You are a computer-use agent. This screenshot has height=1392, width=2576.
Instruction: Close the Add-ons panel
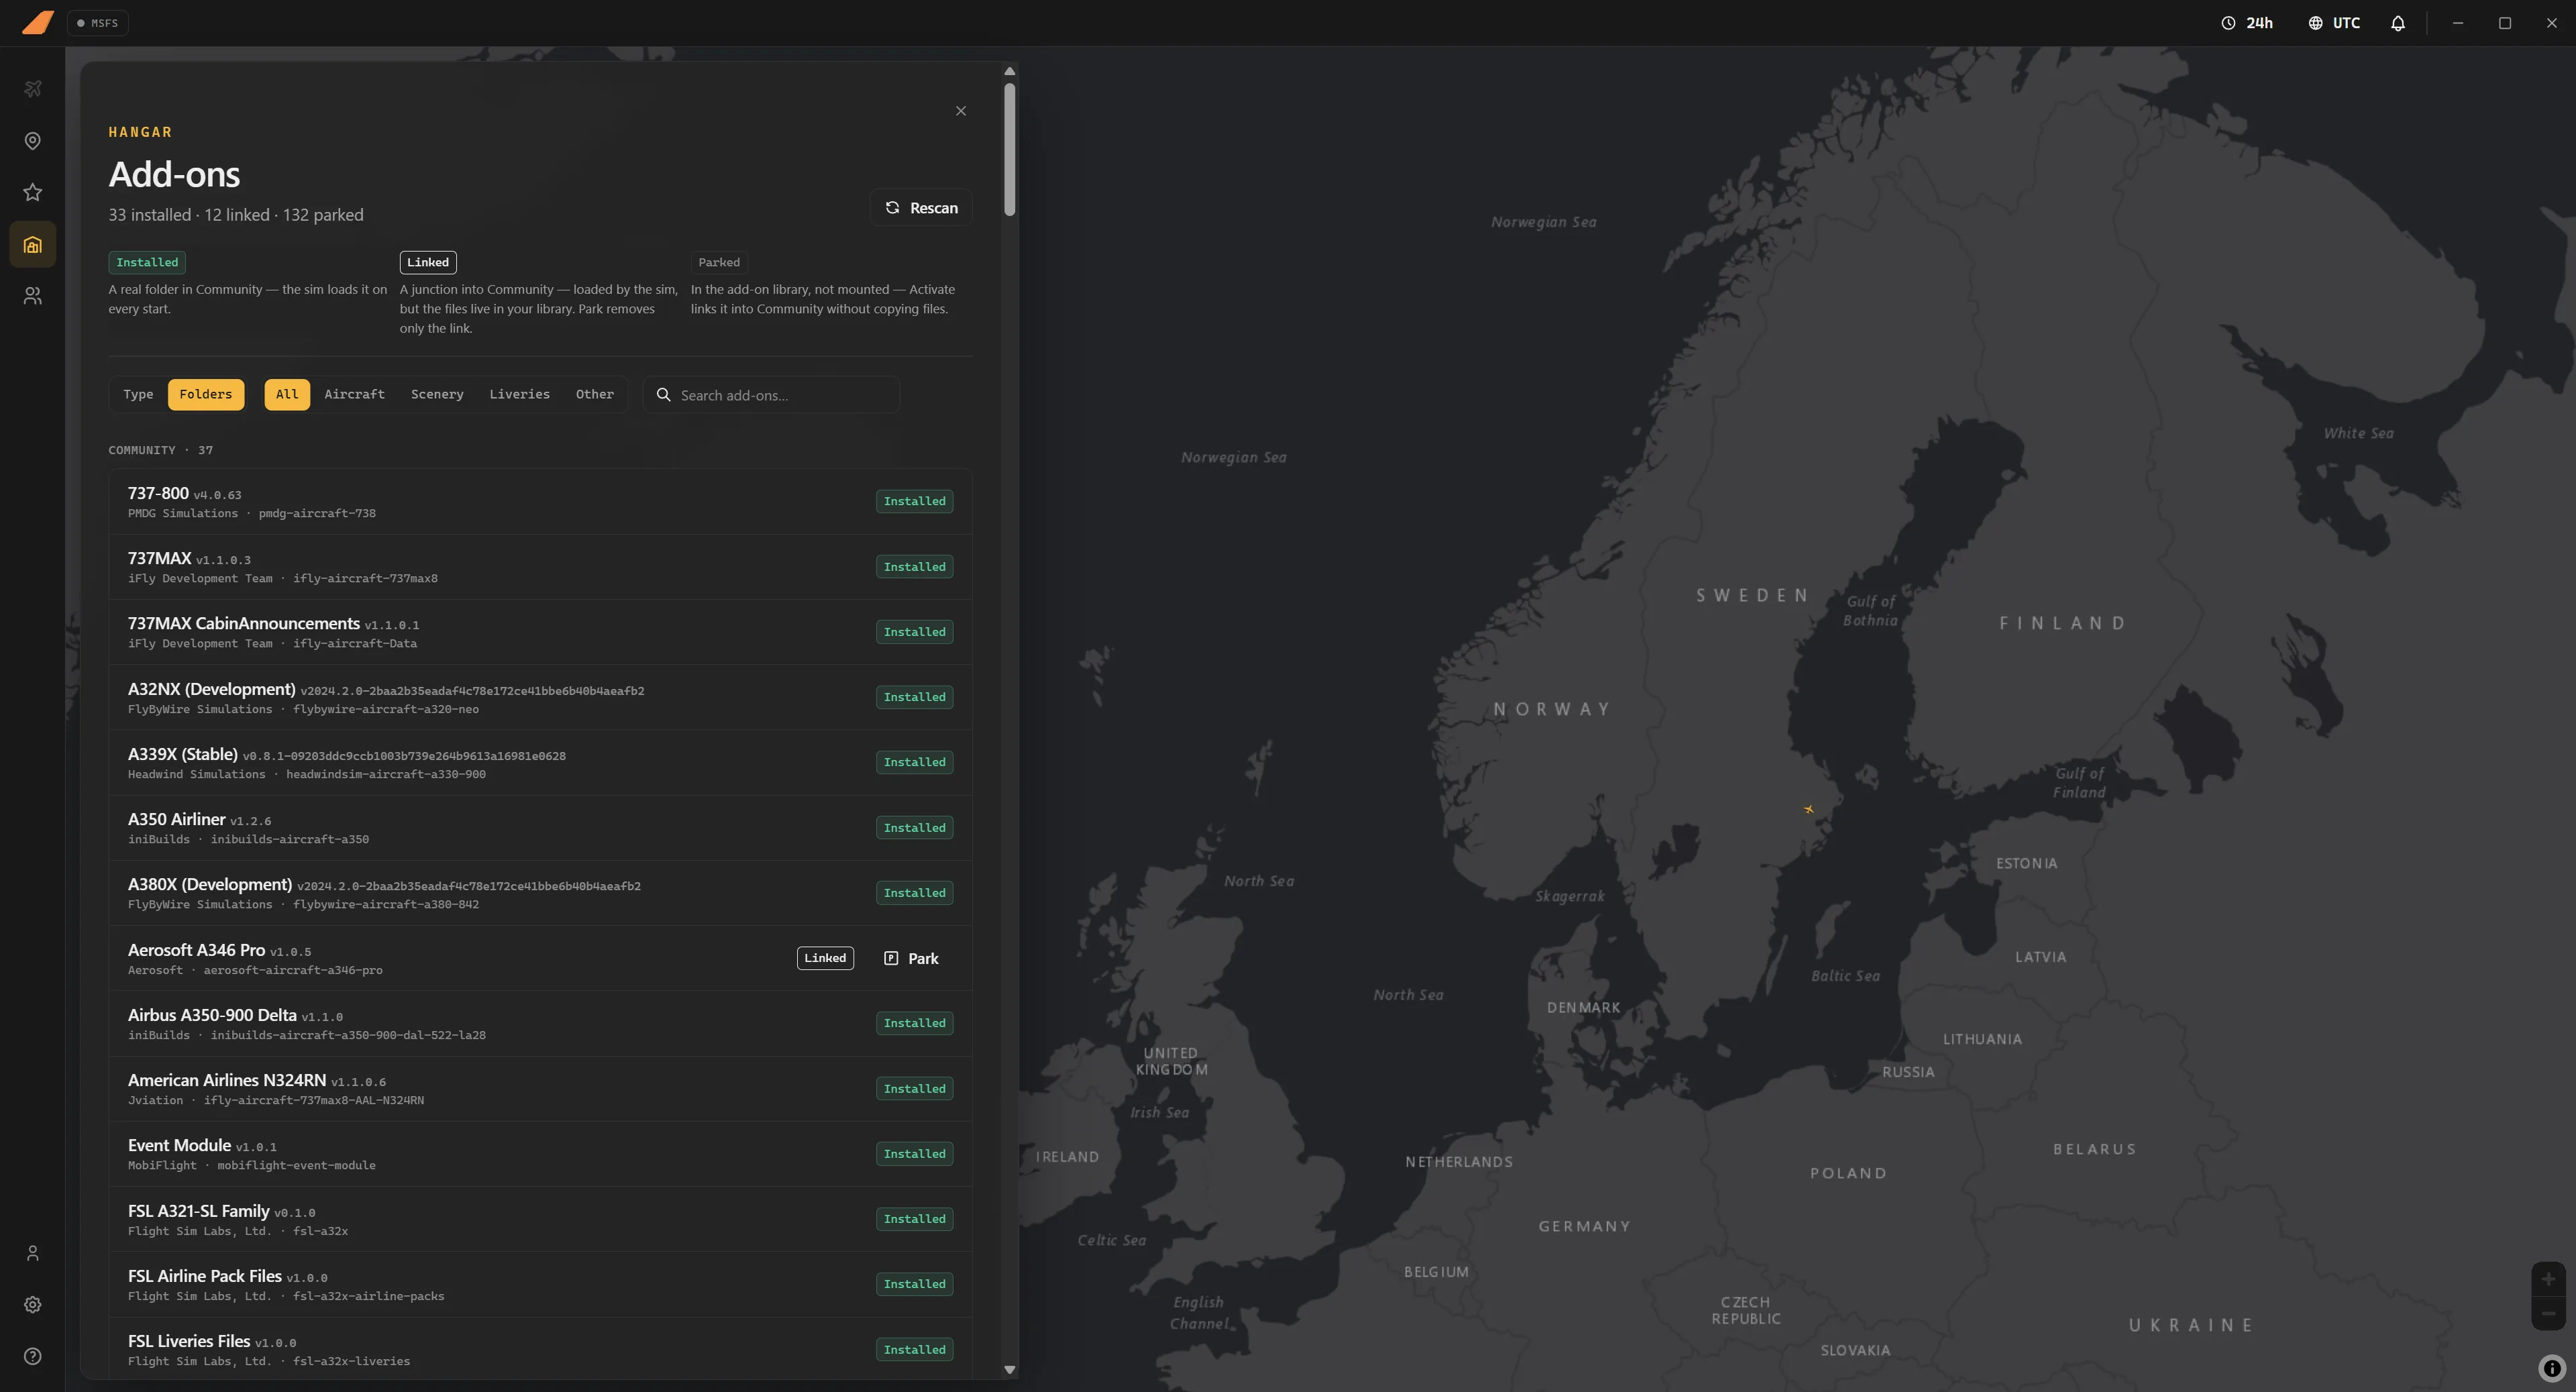tap(961, 111)
